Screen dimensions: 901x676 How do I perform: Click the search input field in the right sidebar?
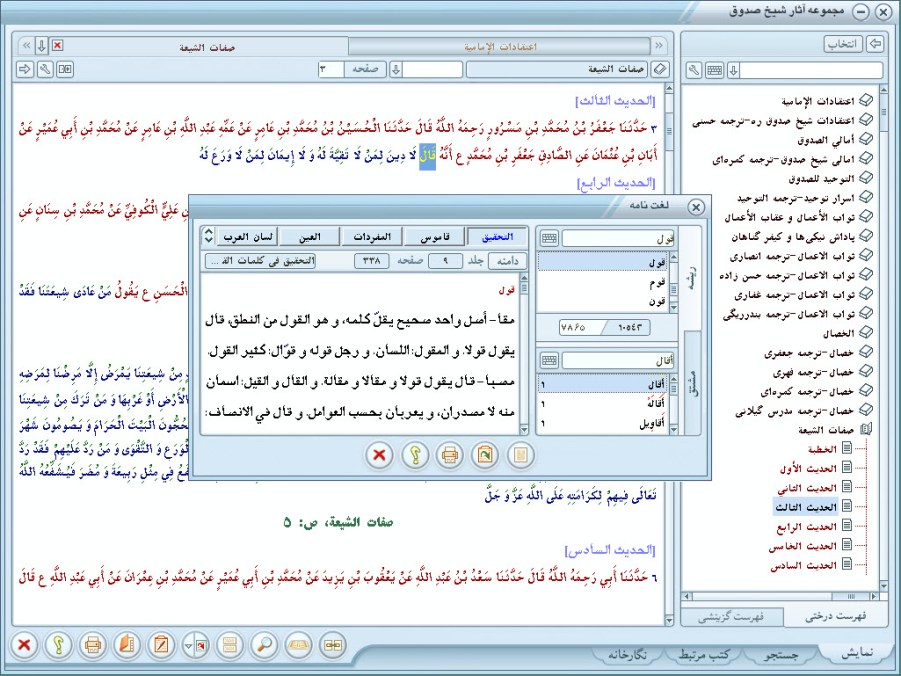pos(811,71)
